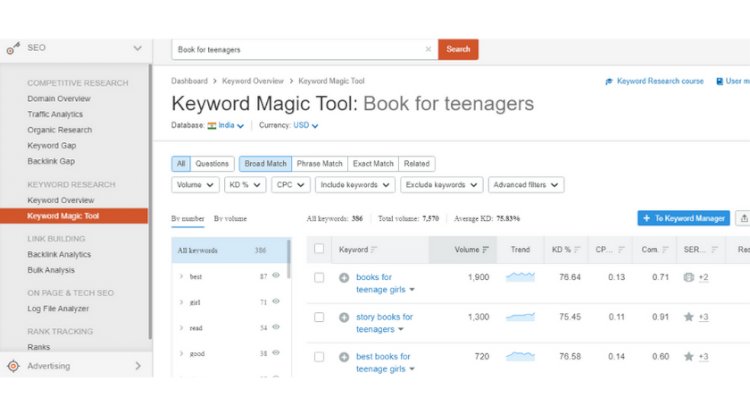Open Domain Overview in sidebar
The image size is (750, 415).
point(59,99)
